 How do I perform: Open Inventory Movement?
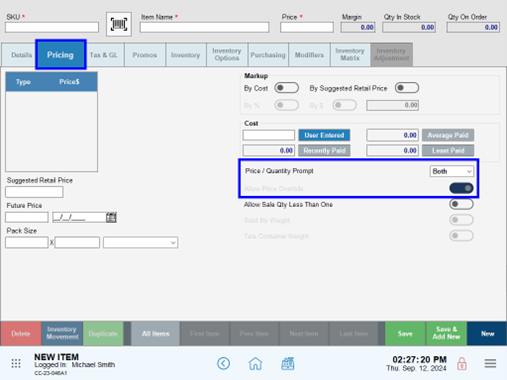tap(62, 333)
